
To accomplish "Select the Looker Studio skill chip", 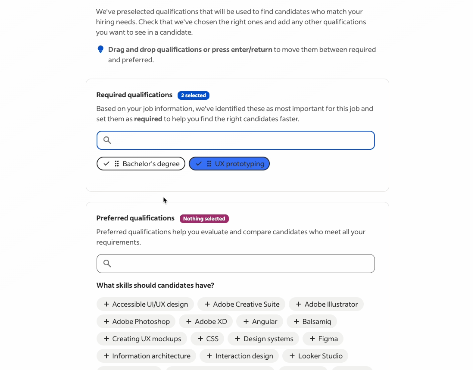I will pos(315,356).
